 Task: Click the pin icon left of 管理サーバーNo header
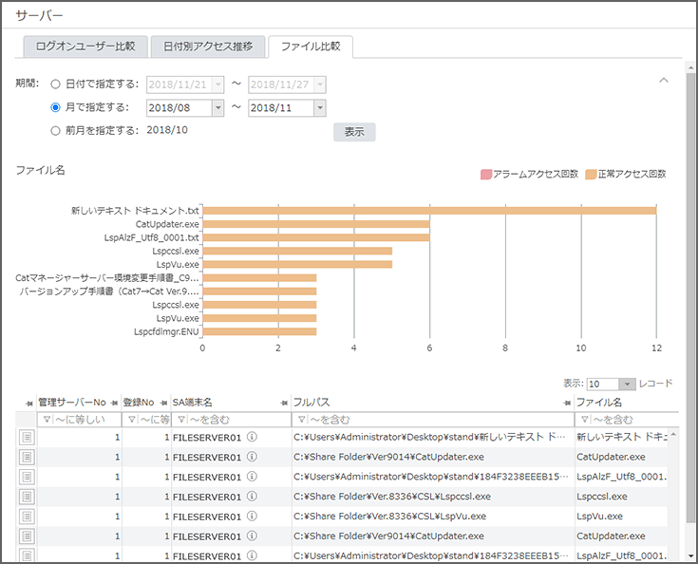[x=29, y=403]
